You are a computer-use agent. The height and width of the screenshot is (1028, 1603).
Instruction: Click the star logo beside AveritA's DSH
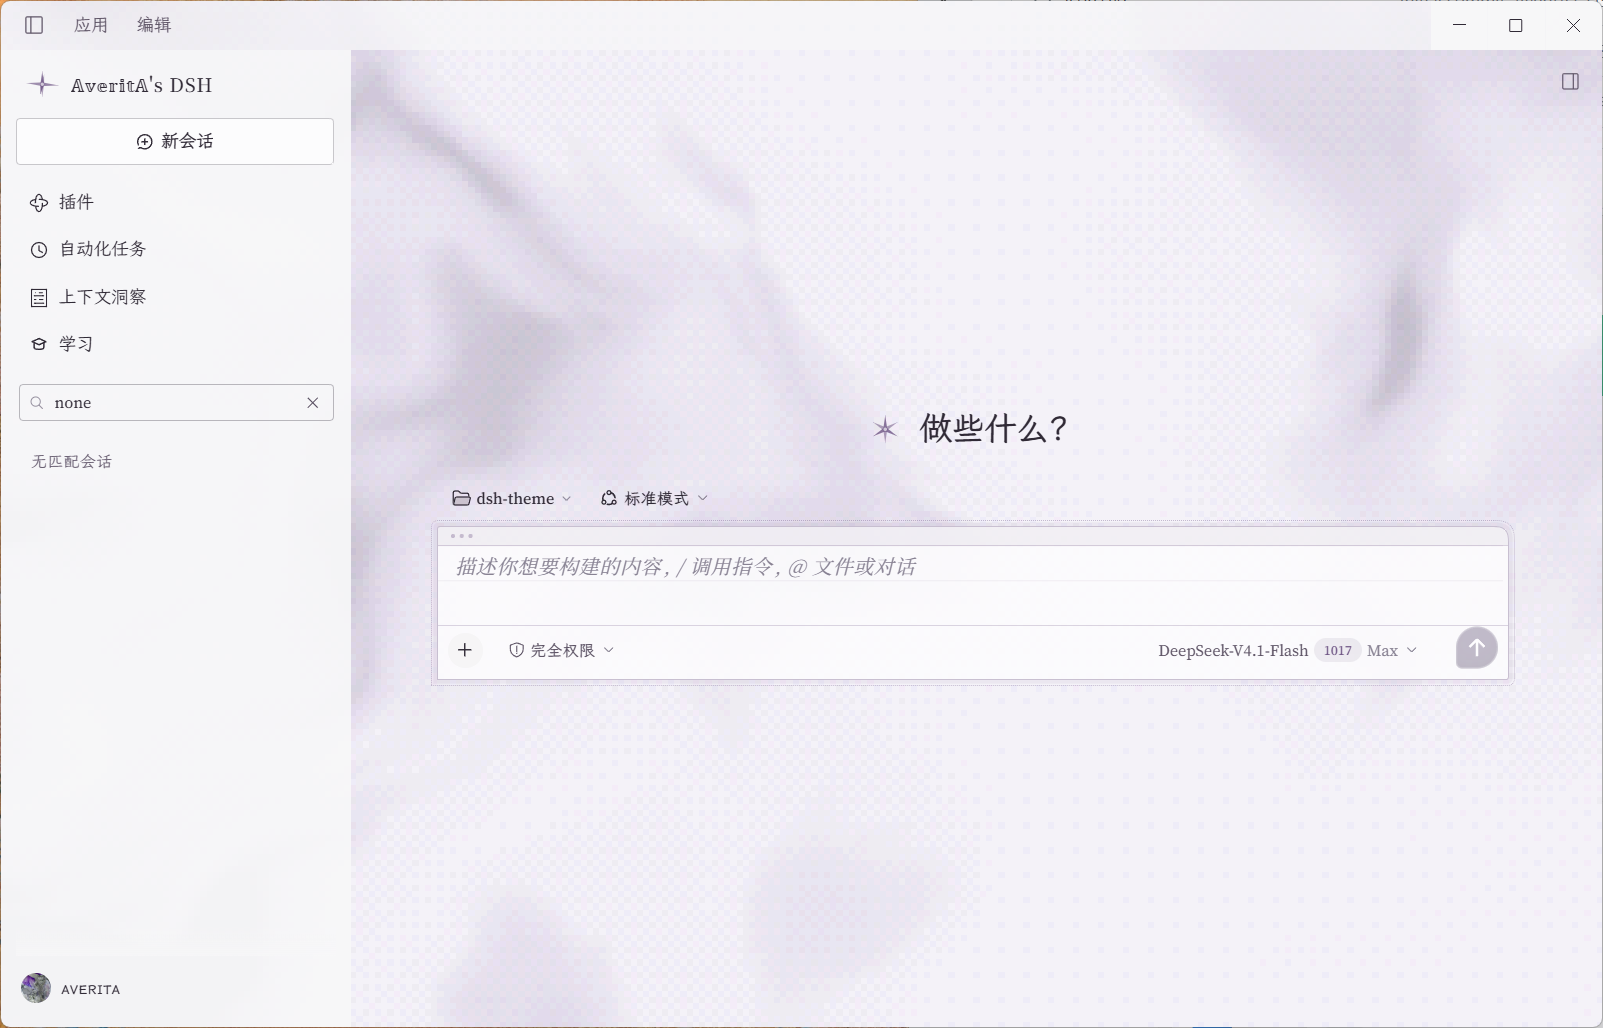click(42, 85)
